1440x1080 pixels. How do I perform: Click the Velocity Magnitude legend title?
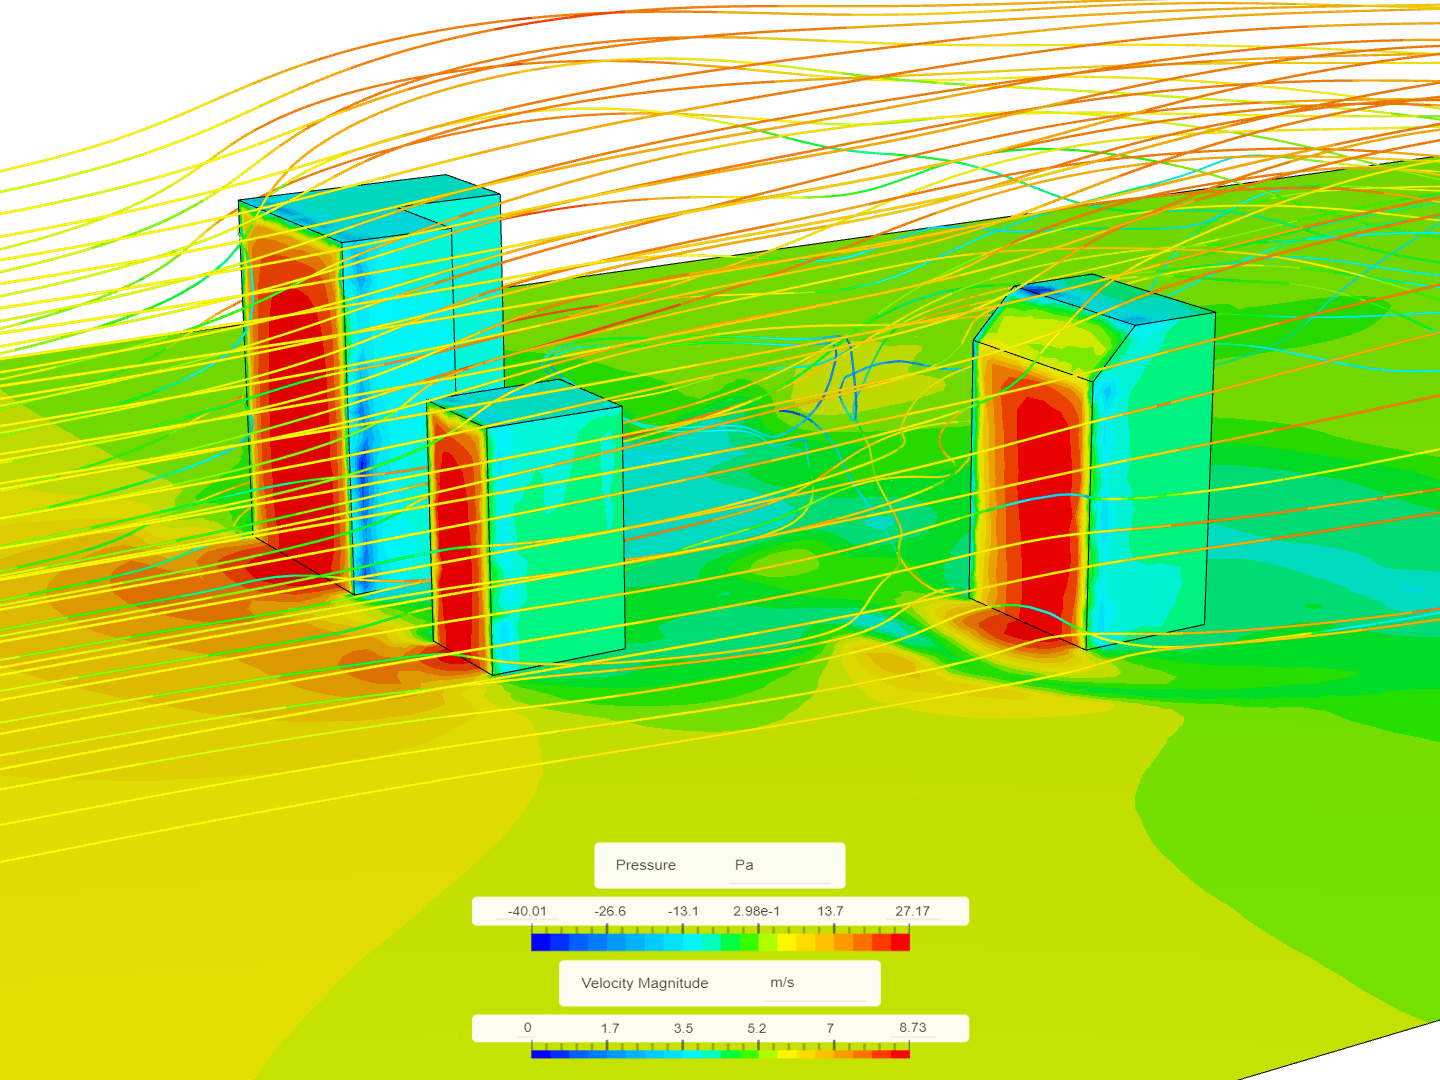click(x=644, y=983)
